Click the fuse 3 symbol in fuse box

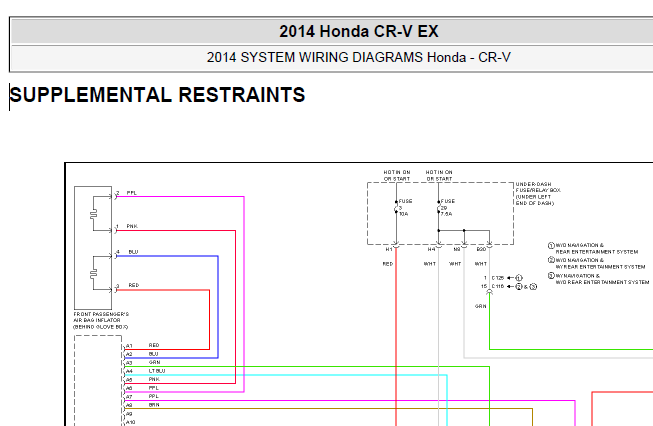click(396, 207)
